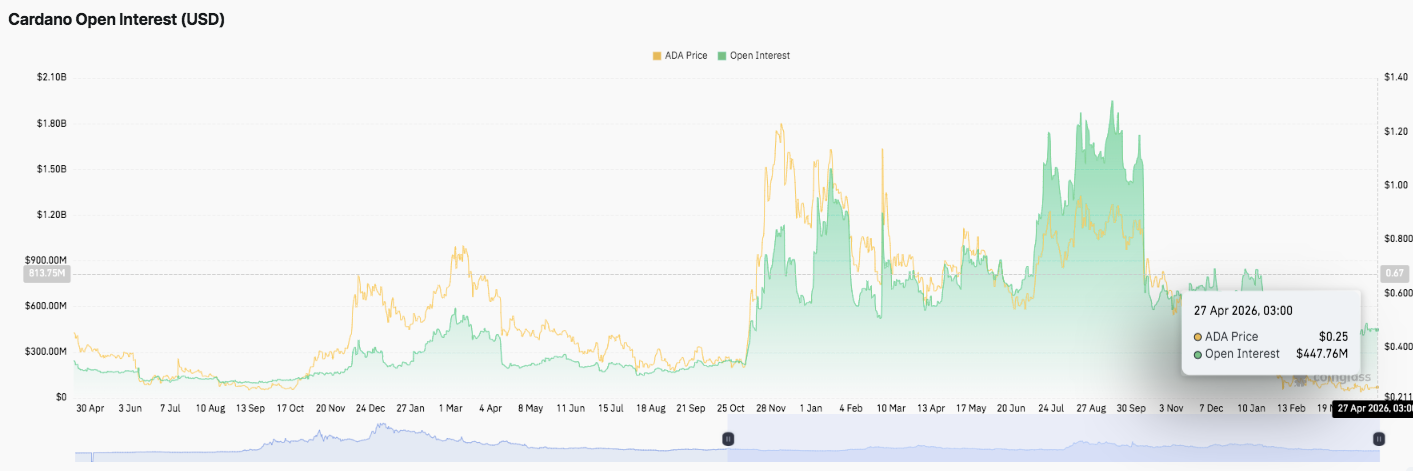Click the yellow ADA Price dot in tooltip
Screen dimensions: 1413x471
pyautogui.click(x=1198, y=337)
